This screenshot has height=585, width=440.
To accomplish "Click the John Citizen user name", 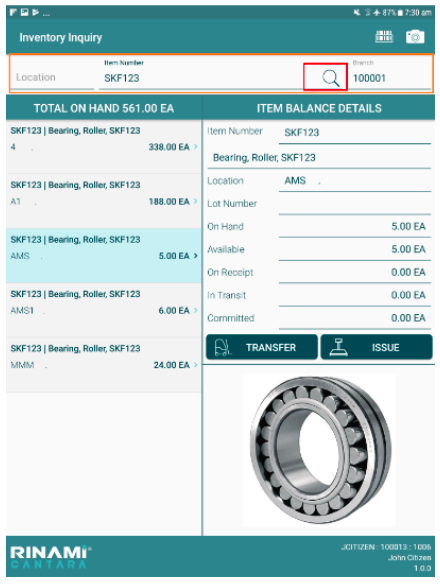I will point(409,557).
